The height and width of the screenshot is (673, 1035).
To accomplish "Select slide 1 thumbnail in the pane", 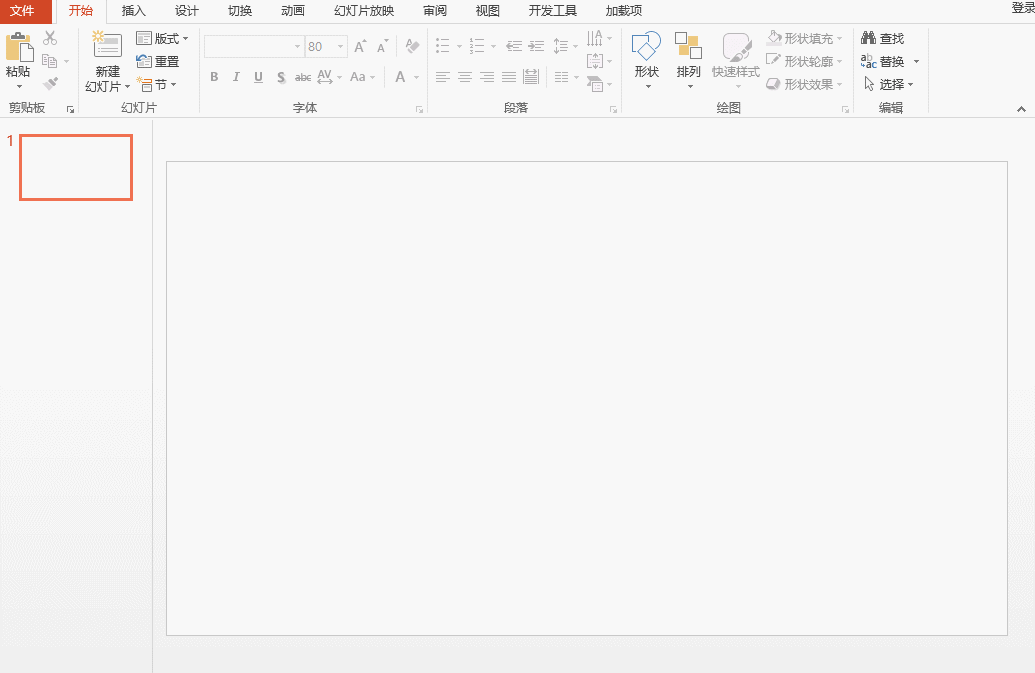I will click(x=75, y=167).
